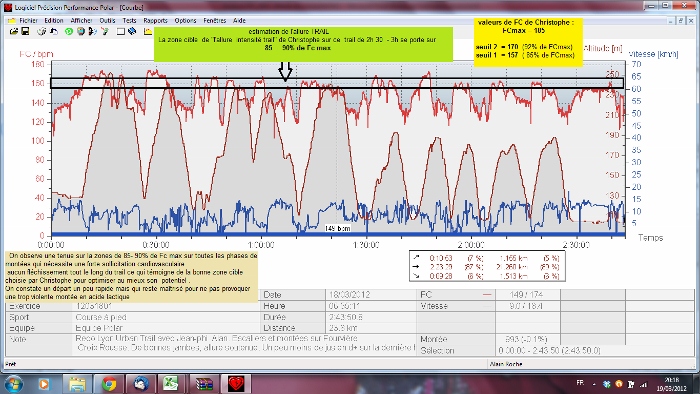Screen dimensions: 700x394
Task: Click the Equipe value 'Equipe Polar'
Action: (x=99, y=328)
